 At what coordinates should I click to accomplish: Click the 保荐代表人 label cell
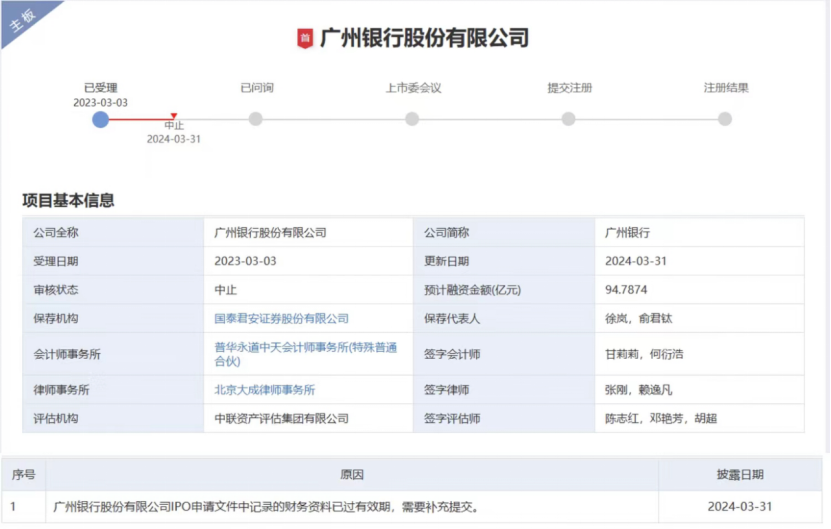(x=504, y=318)
